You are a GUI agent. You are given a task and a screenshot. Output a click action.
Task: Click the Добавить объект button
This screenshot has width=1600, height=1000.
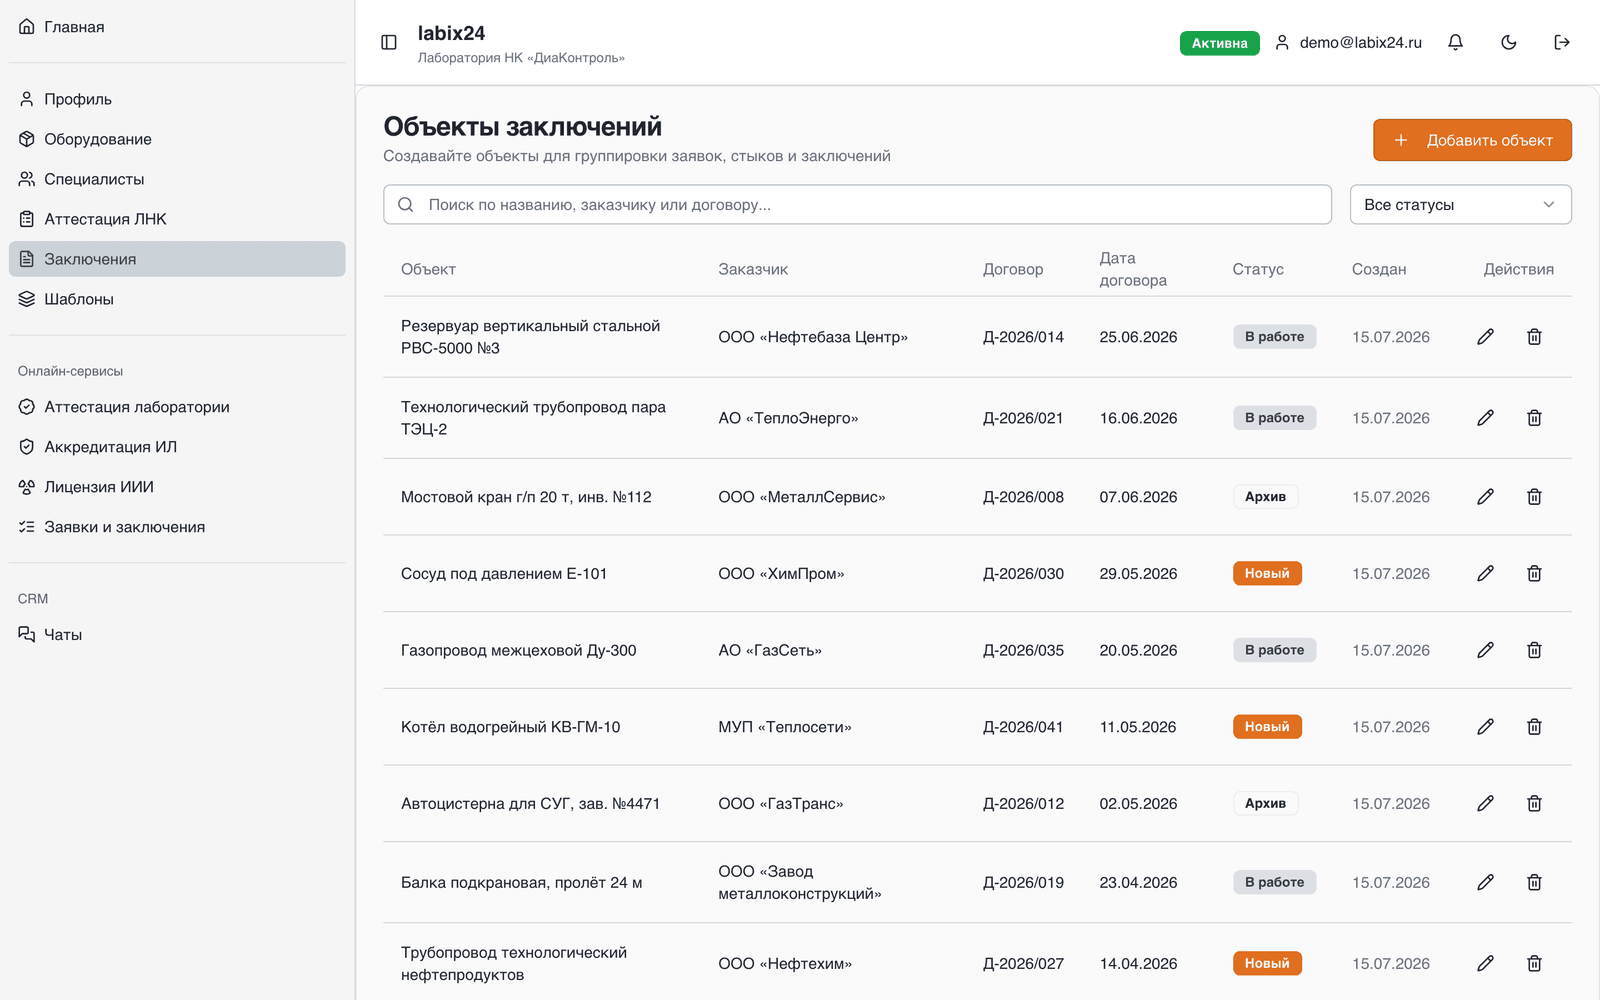[x=1472, y=140]
